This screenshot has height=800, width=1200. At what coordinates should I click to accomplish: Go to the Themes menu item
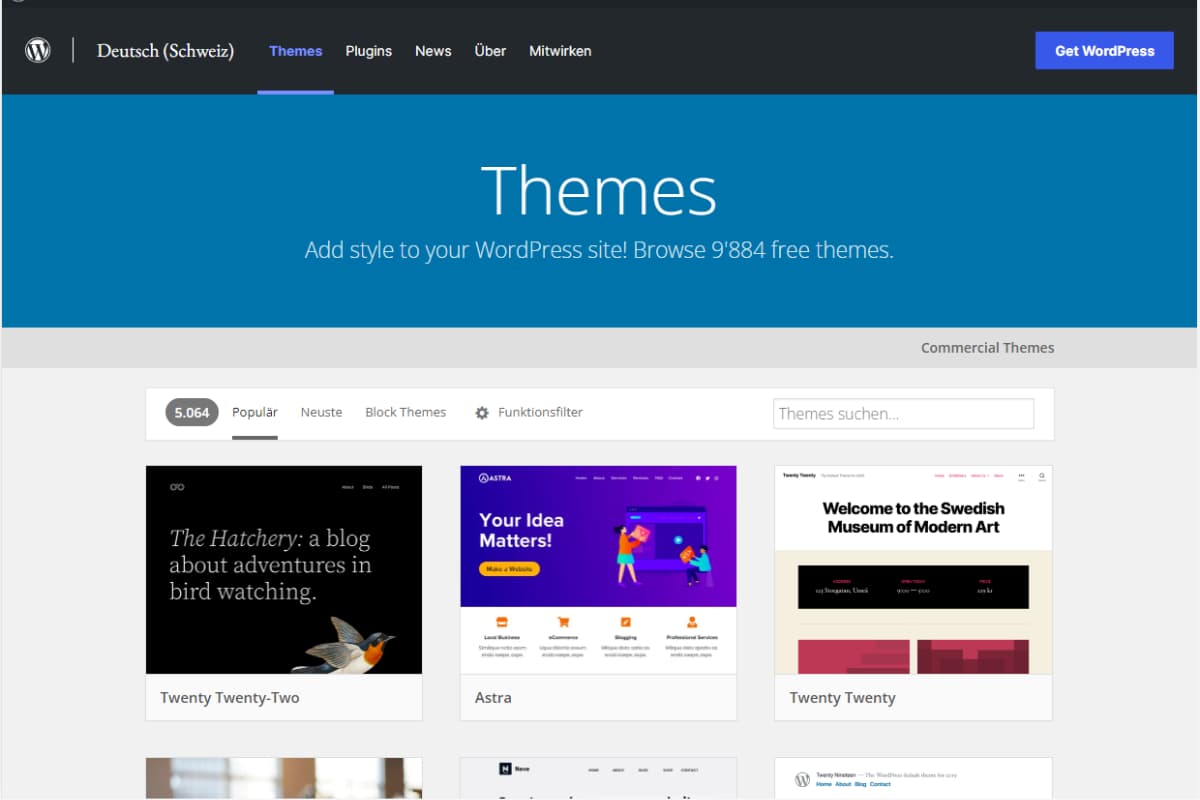[296, 51]
